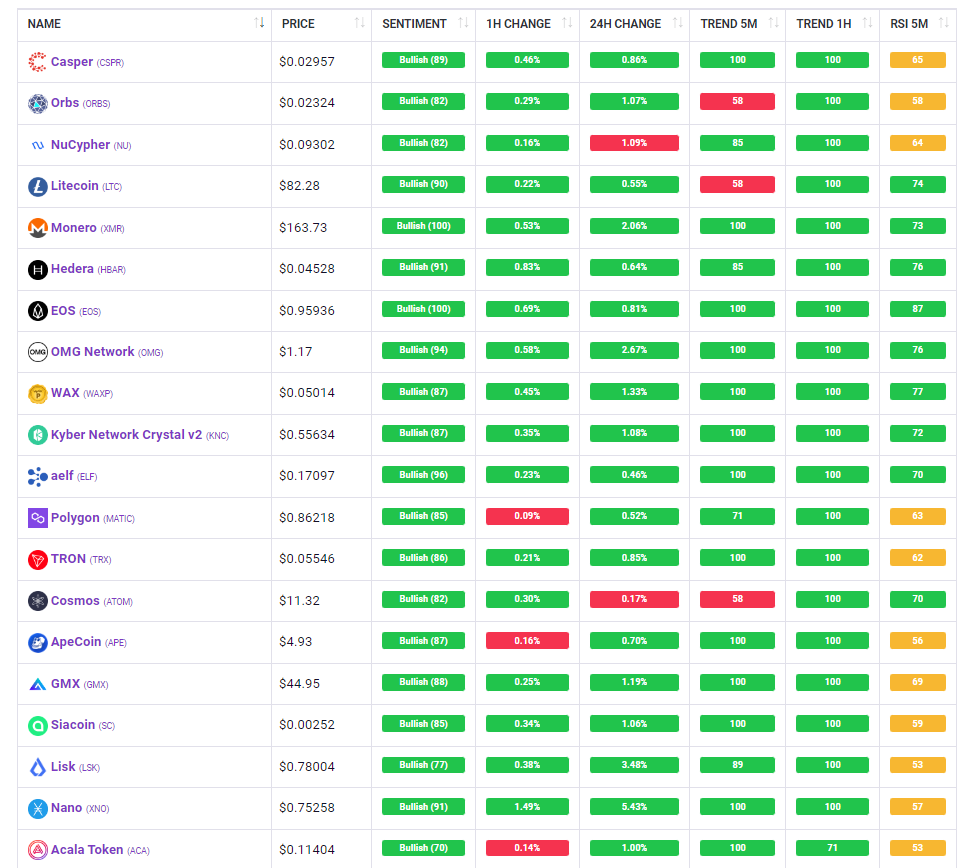The width and height of the screenshot is (968, 868).
Task: Open the OMG Network coin link
Action: pos(92,352)
